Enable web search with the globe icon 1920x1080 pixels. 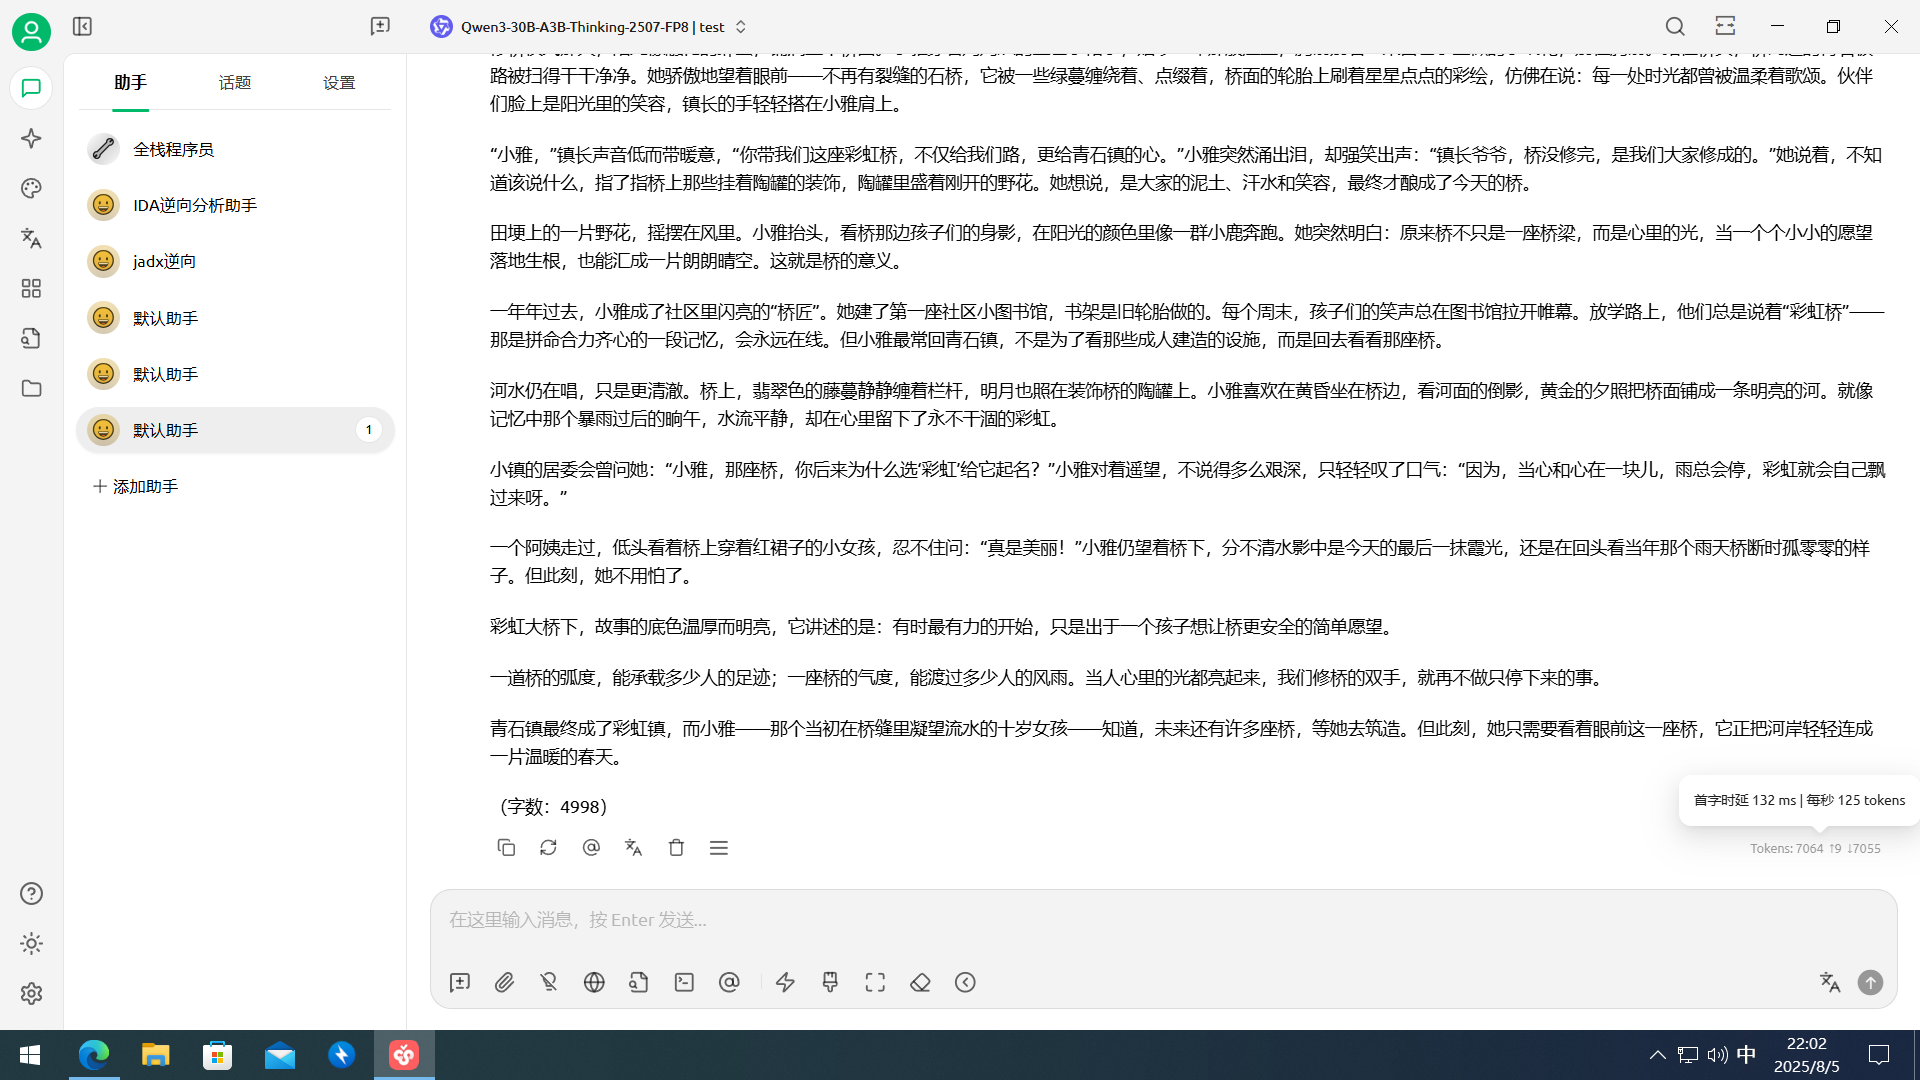pos(594,982)
